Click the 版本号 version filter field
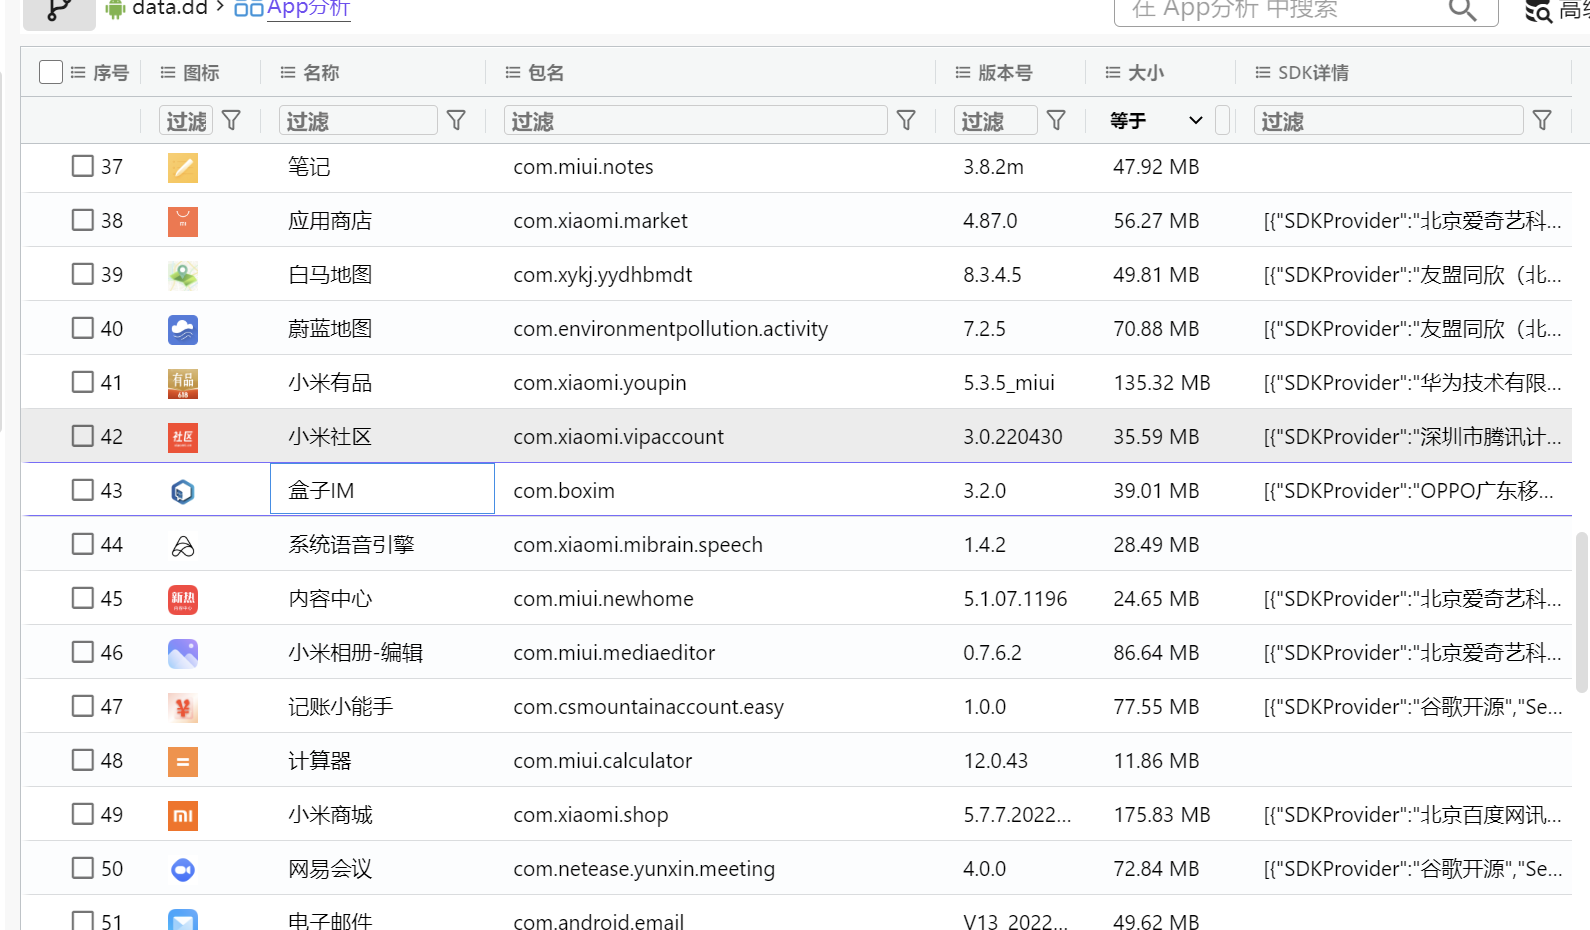Image resolution: width=1590 pixels, height=930 pixels. tap(996, 120)
